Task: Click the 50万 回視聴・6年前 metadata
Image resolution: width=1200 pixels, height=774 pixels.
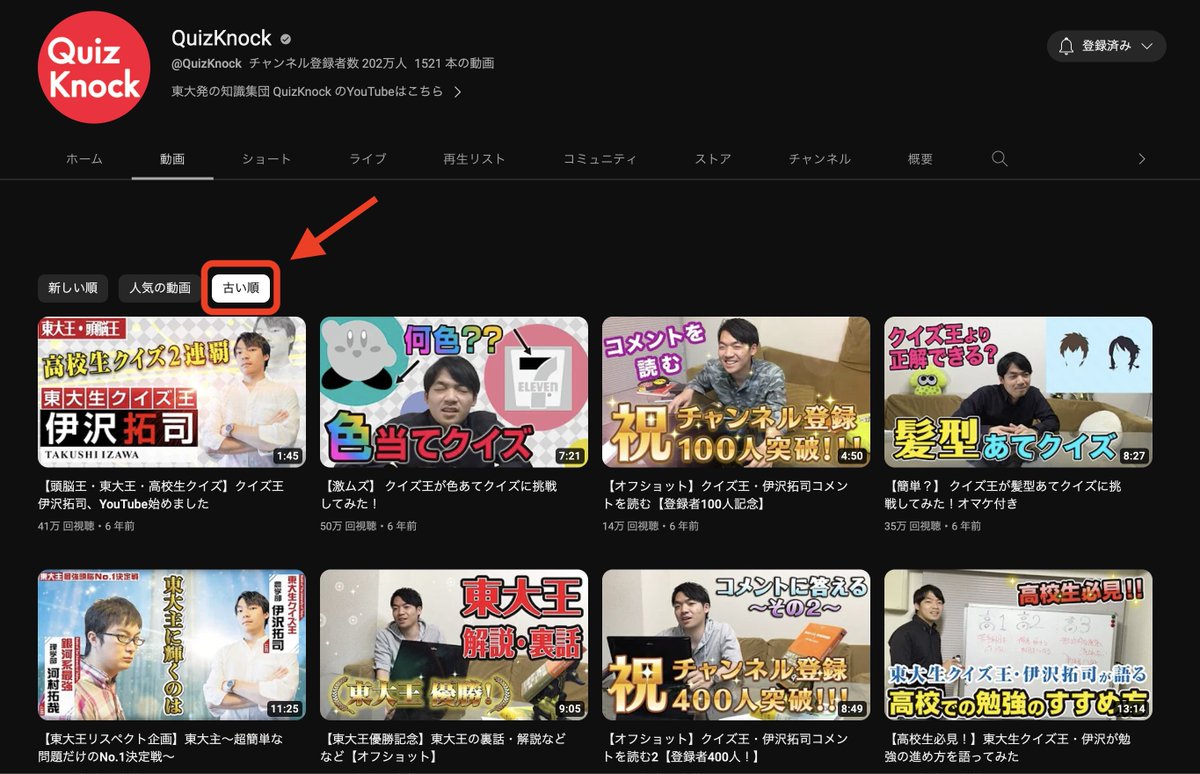Action: (369, 525)
